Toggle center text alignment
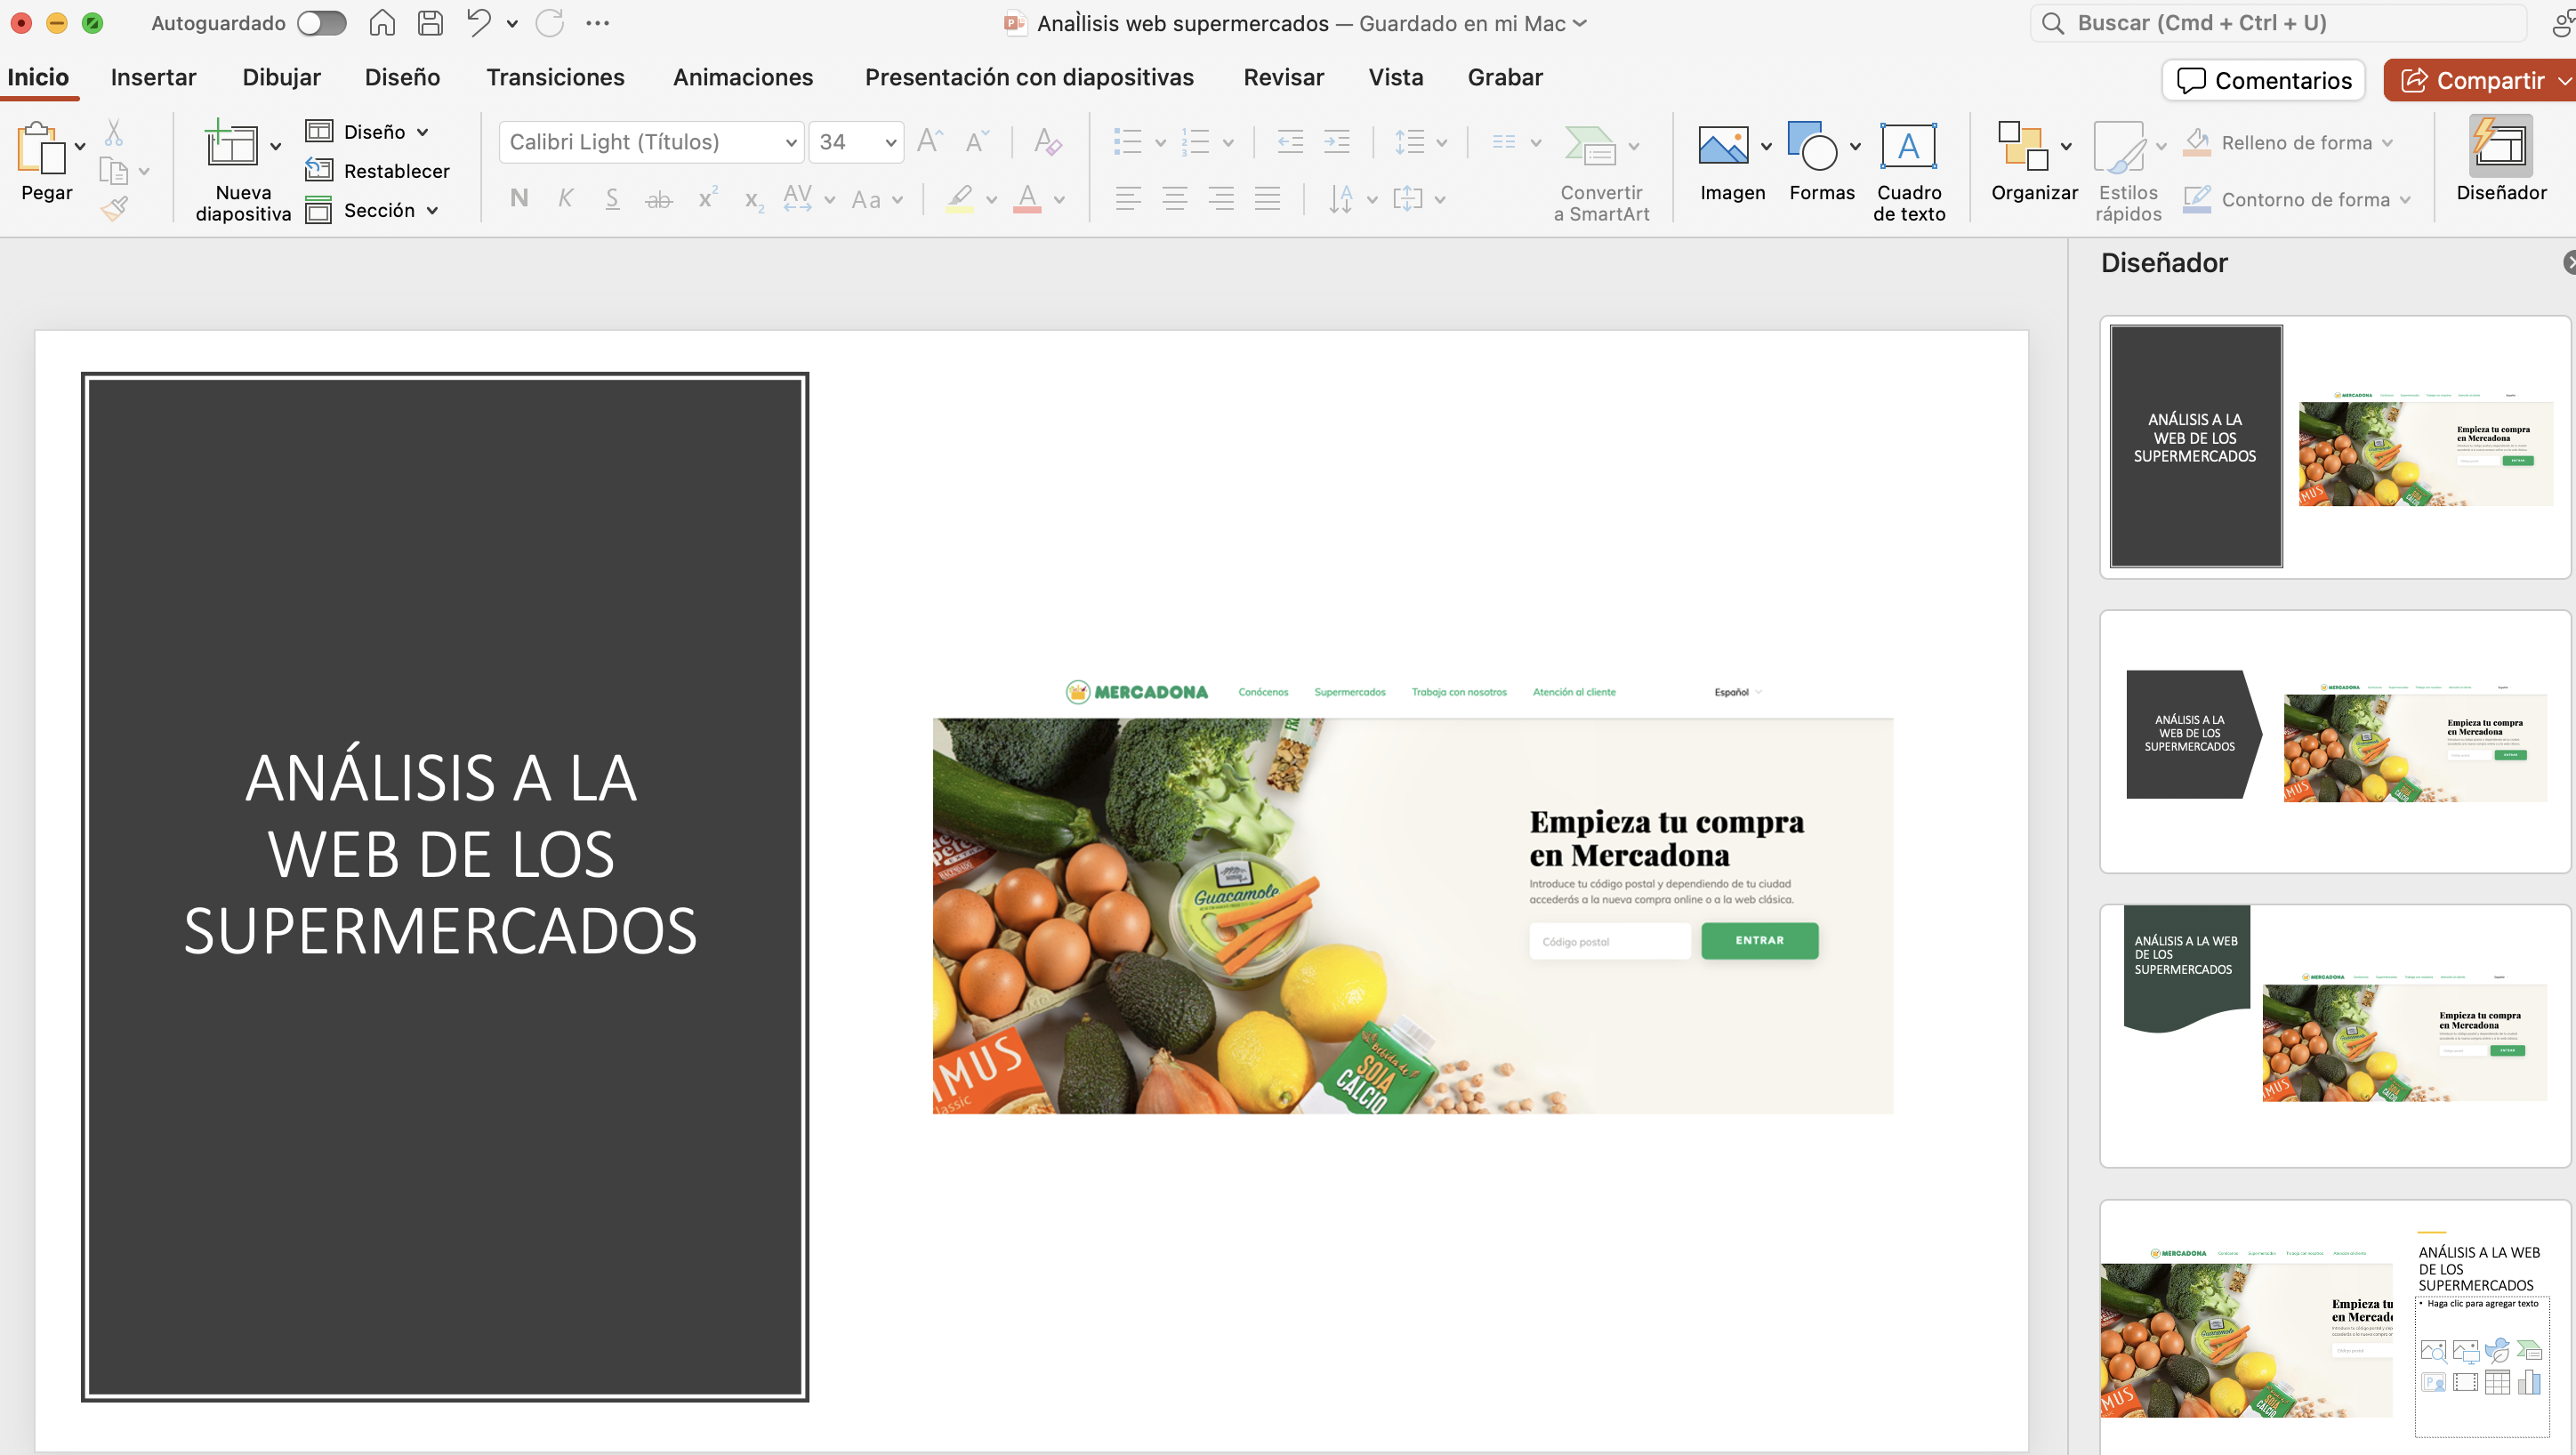Image resolution: width=2576 pixels, height=1455 pixels. click(1174, 199)
